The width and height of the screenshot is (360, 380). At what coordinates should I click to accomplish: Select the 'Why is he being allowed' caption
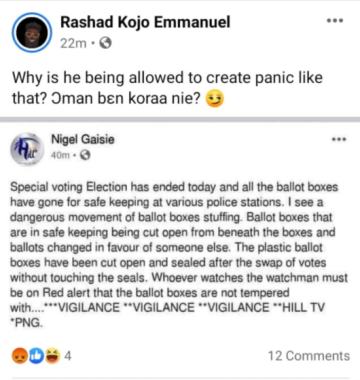167,88
